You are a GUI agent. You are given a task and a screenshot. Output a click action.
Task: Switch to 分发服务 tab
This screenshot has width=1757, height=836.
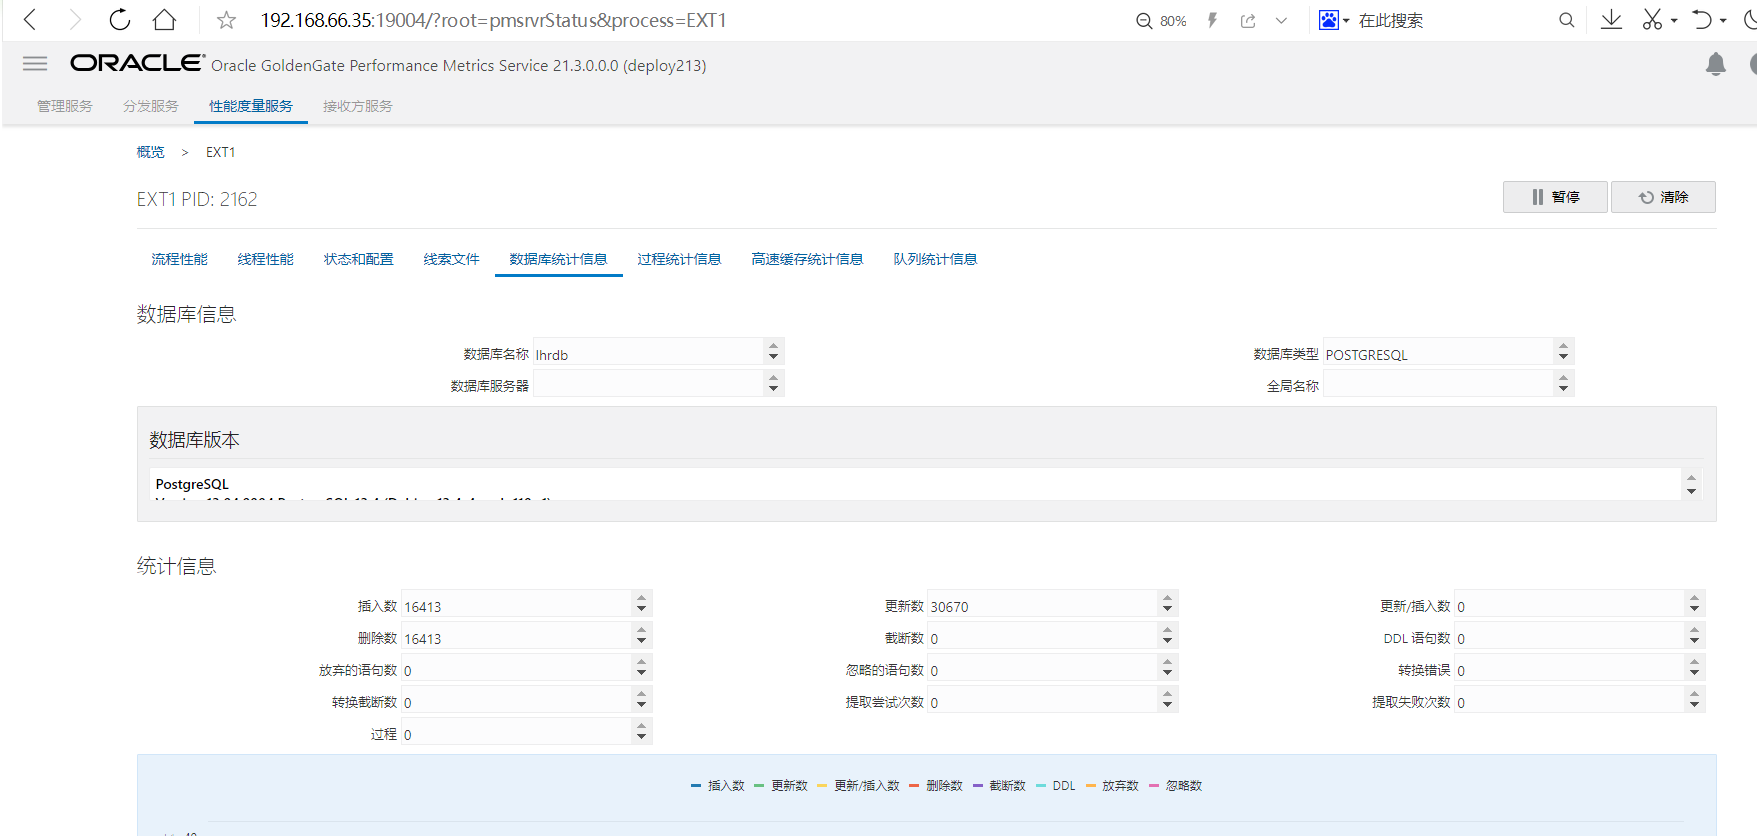151,106
